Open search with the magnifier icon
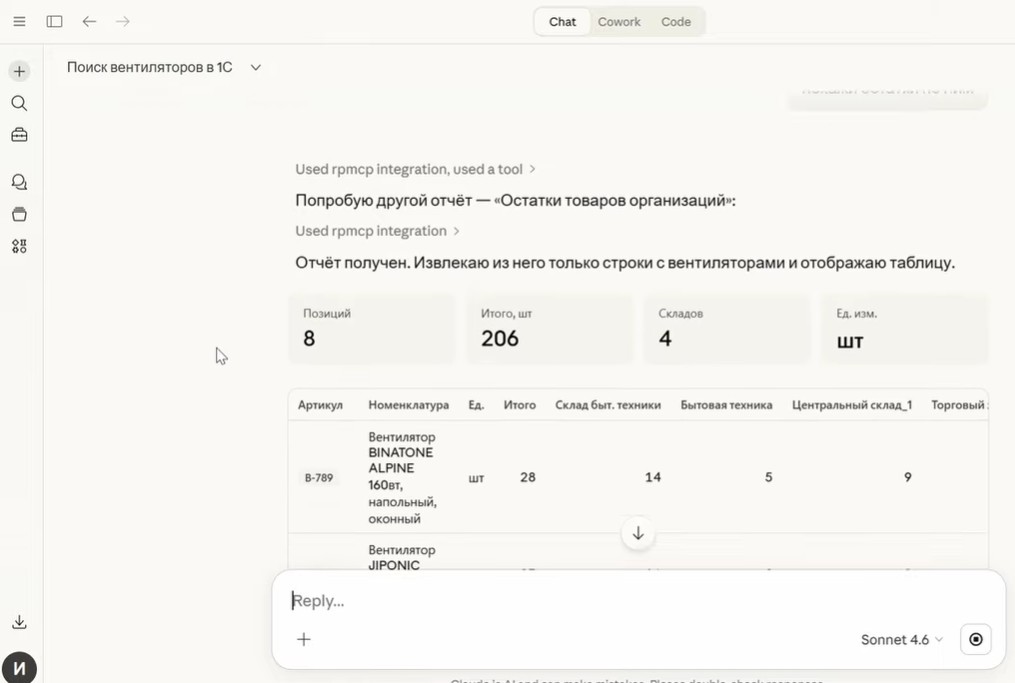Image resolution: width=1015 pixels, height=683 pixels. click(x=19, y=103)
